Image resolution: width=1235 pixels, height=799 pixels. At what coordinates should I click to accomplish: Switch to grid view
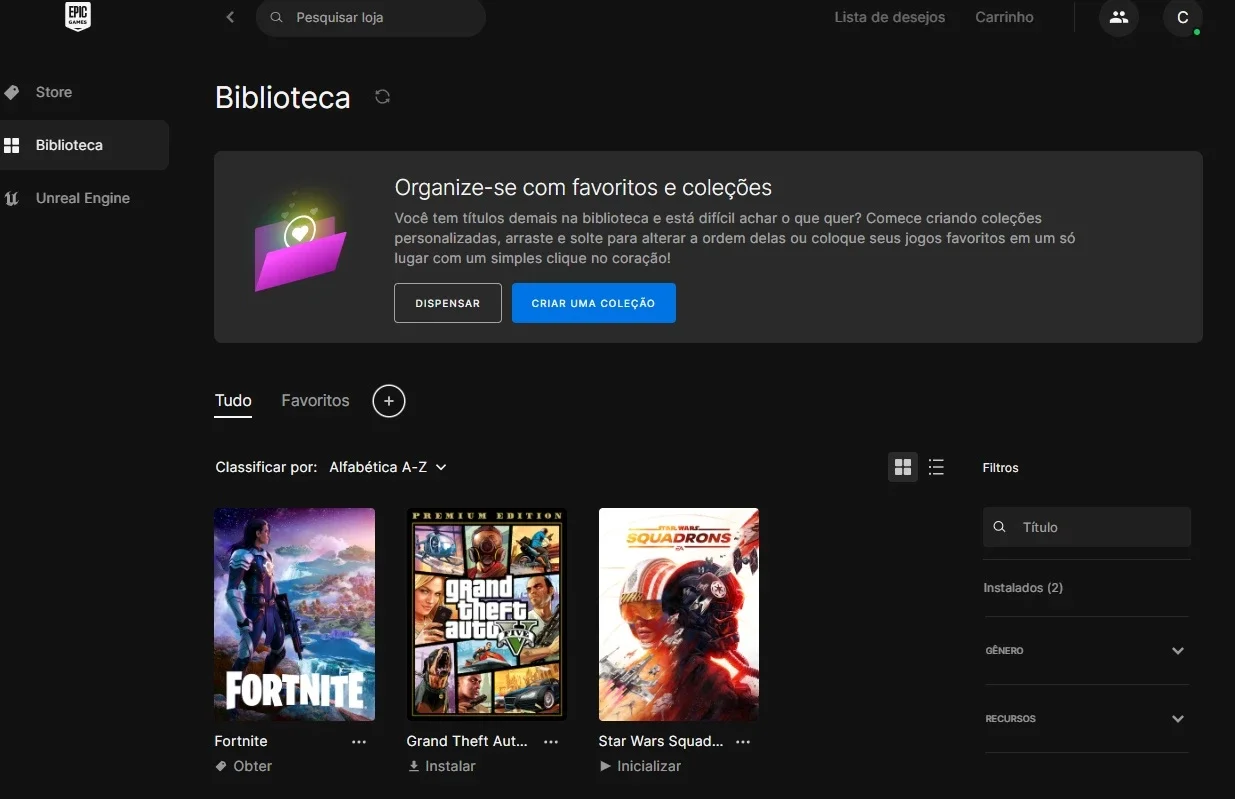tap(903, 467)
